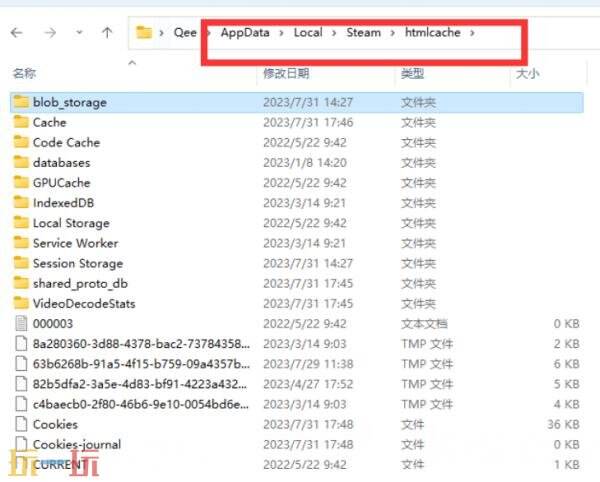Click the databases folder name
The image size is (600, 482).
62,163
